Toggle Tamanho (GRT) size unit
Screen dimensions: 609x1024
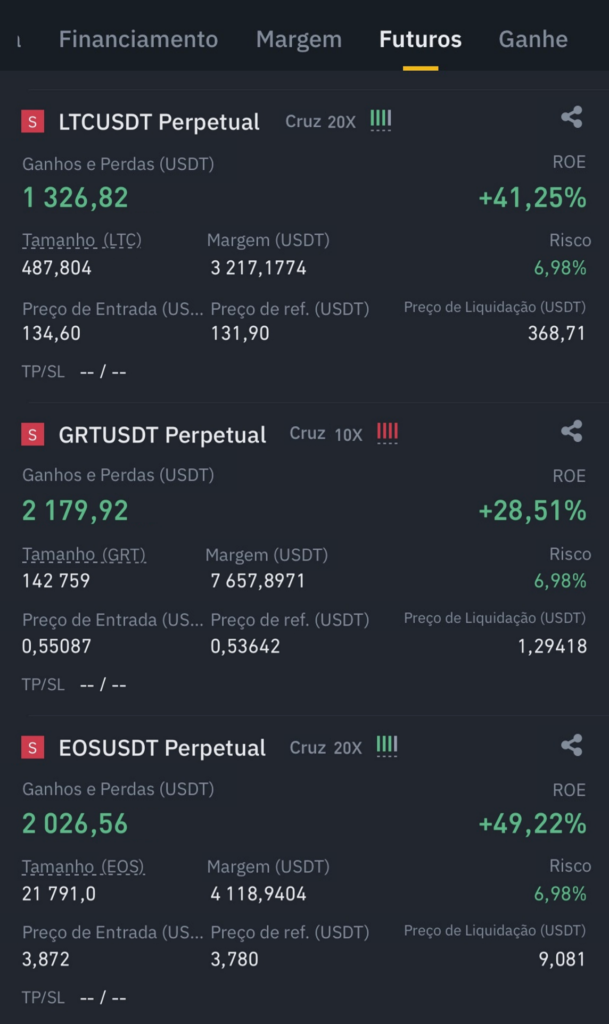point(84,554)
